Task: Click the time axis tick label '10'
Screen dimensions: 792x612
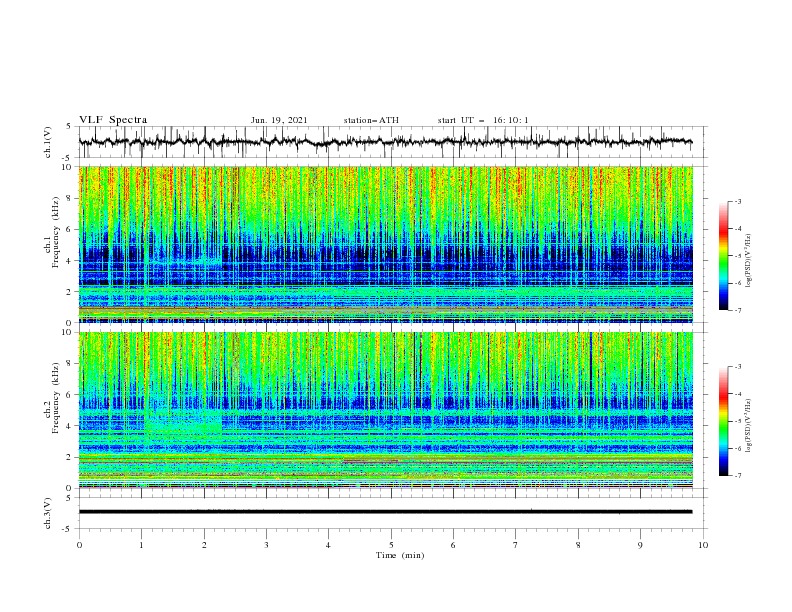Action: point(703,545)
